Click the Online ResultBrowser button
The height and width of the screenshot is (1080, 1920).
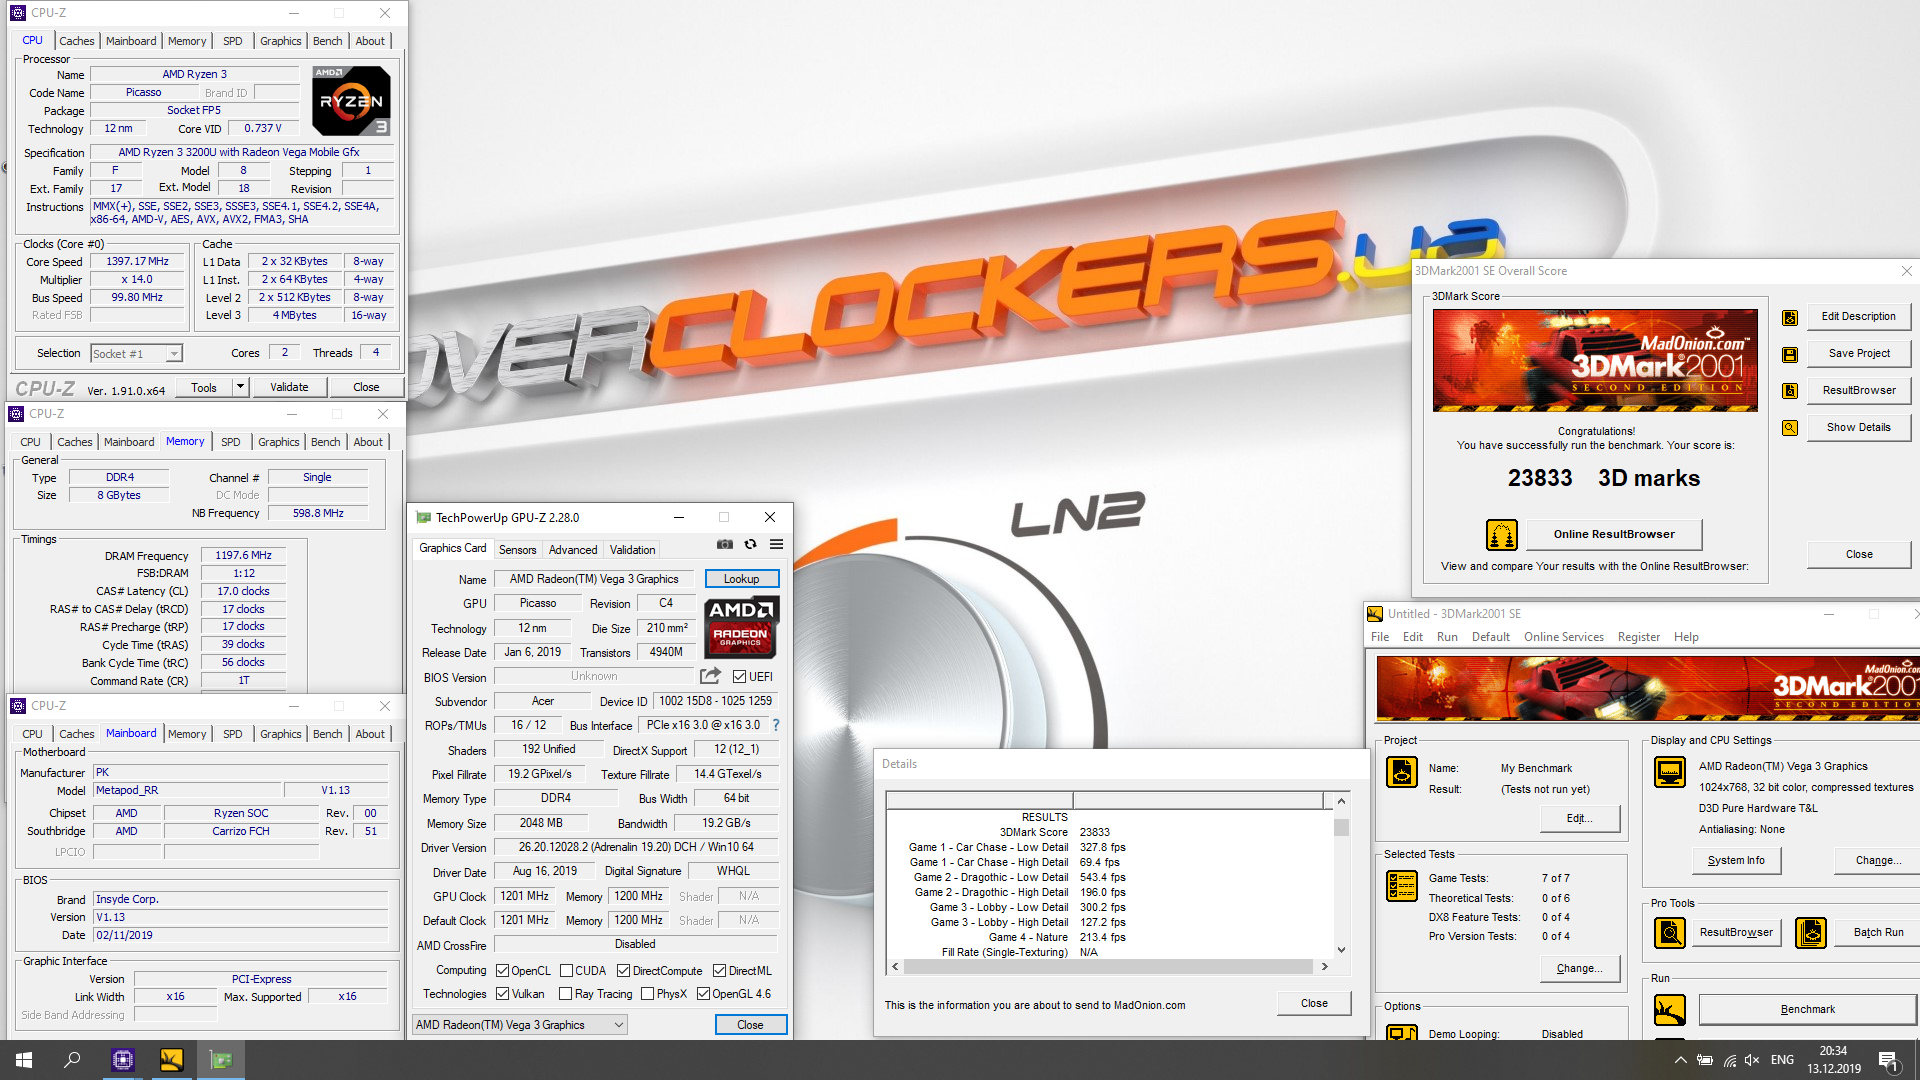pos(1614,535)
